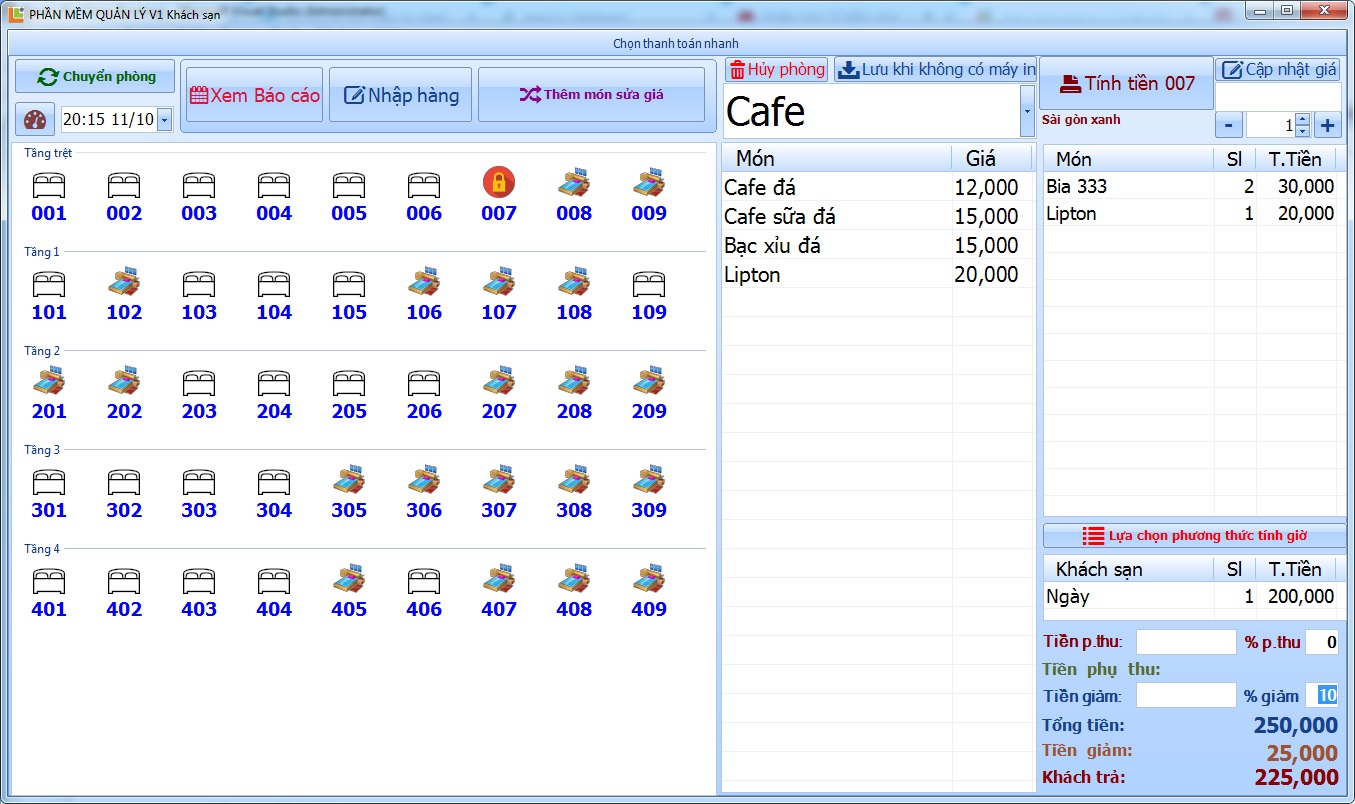Select empty room 403 bed icon
Screen dimensions: 1355x804
[199, 581]
